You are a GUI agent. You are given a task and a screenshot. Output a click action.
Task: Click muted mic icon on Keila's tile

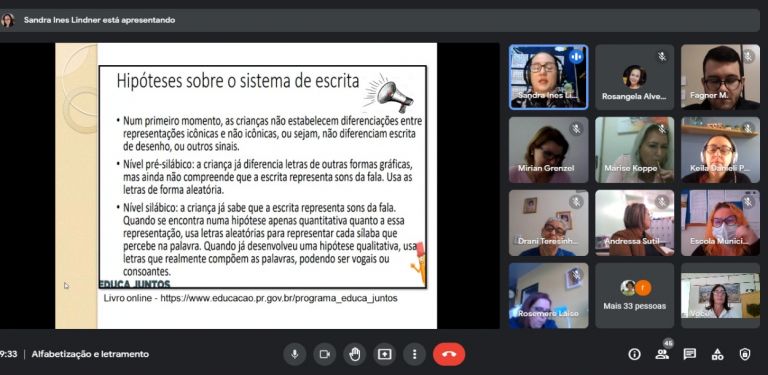point(748,129)
